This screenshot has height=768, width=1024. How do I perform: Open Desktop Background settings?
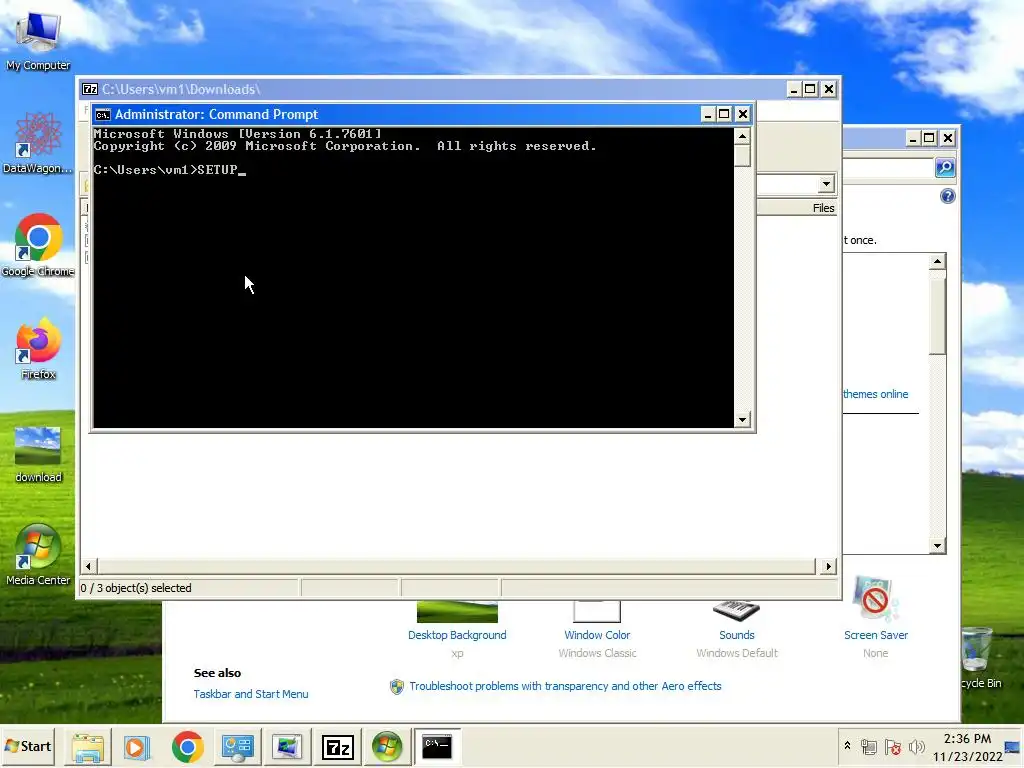[457, 635]
